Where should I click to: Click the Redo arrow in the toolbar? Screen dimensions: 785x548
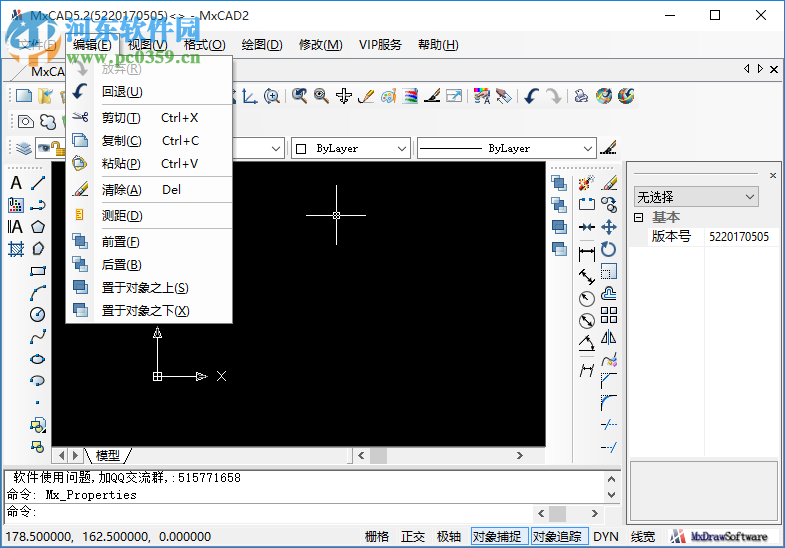tap(554, 96)
